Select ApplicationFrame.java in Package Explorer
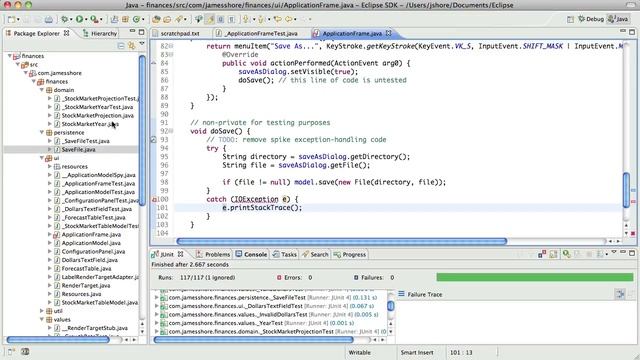640x360 pixels. [x=91, y=234]
